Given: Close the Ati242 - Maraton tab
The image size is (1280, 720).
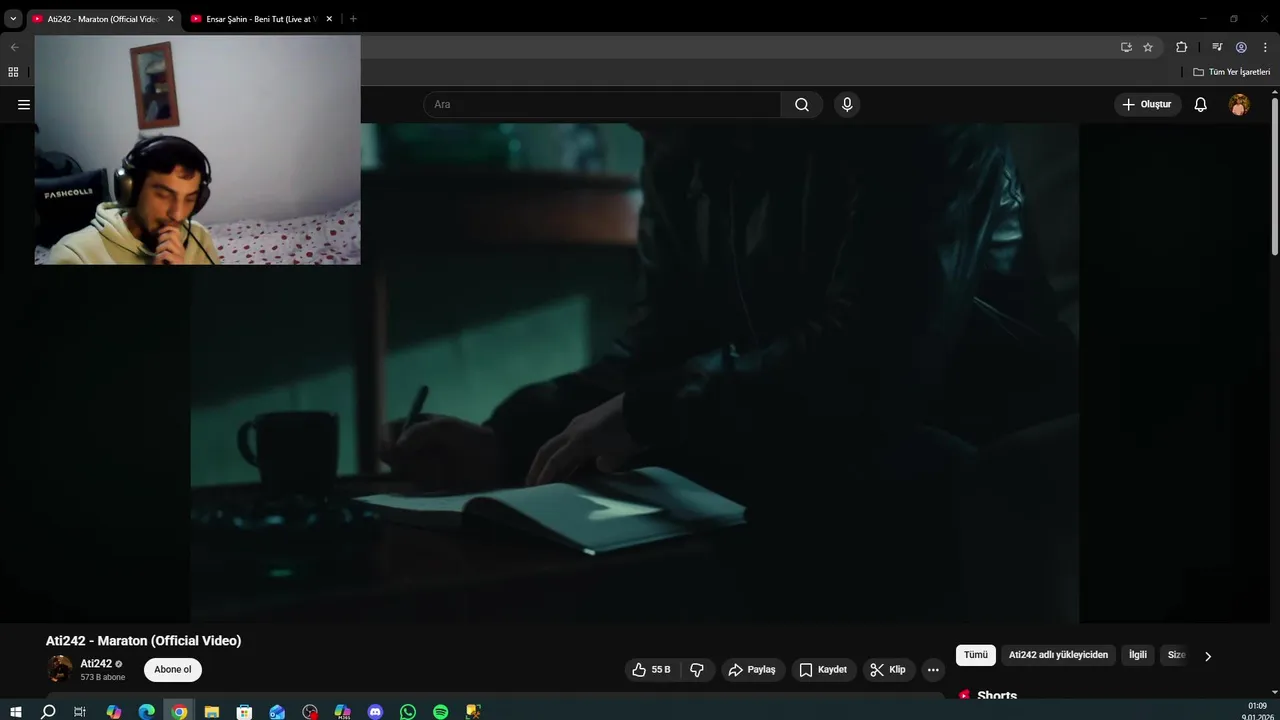Looking at the screenshot, I should 170,19.
